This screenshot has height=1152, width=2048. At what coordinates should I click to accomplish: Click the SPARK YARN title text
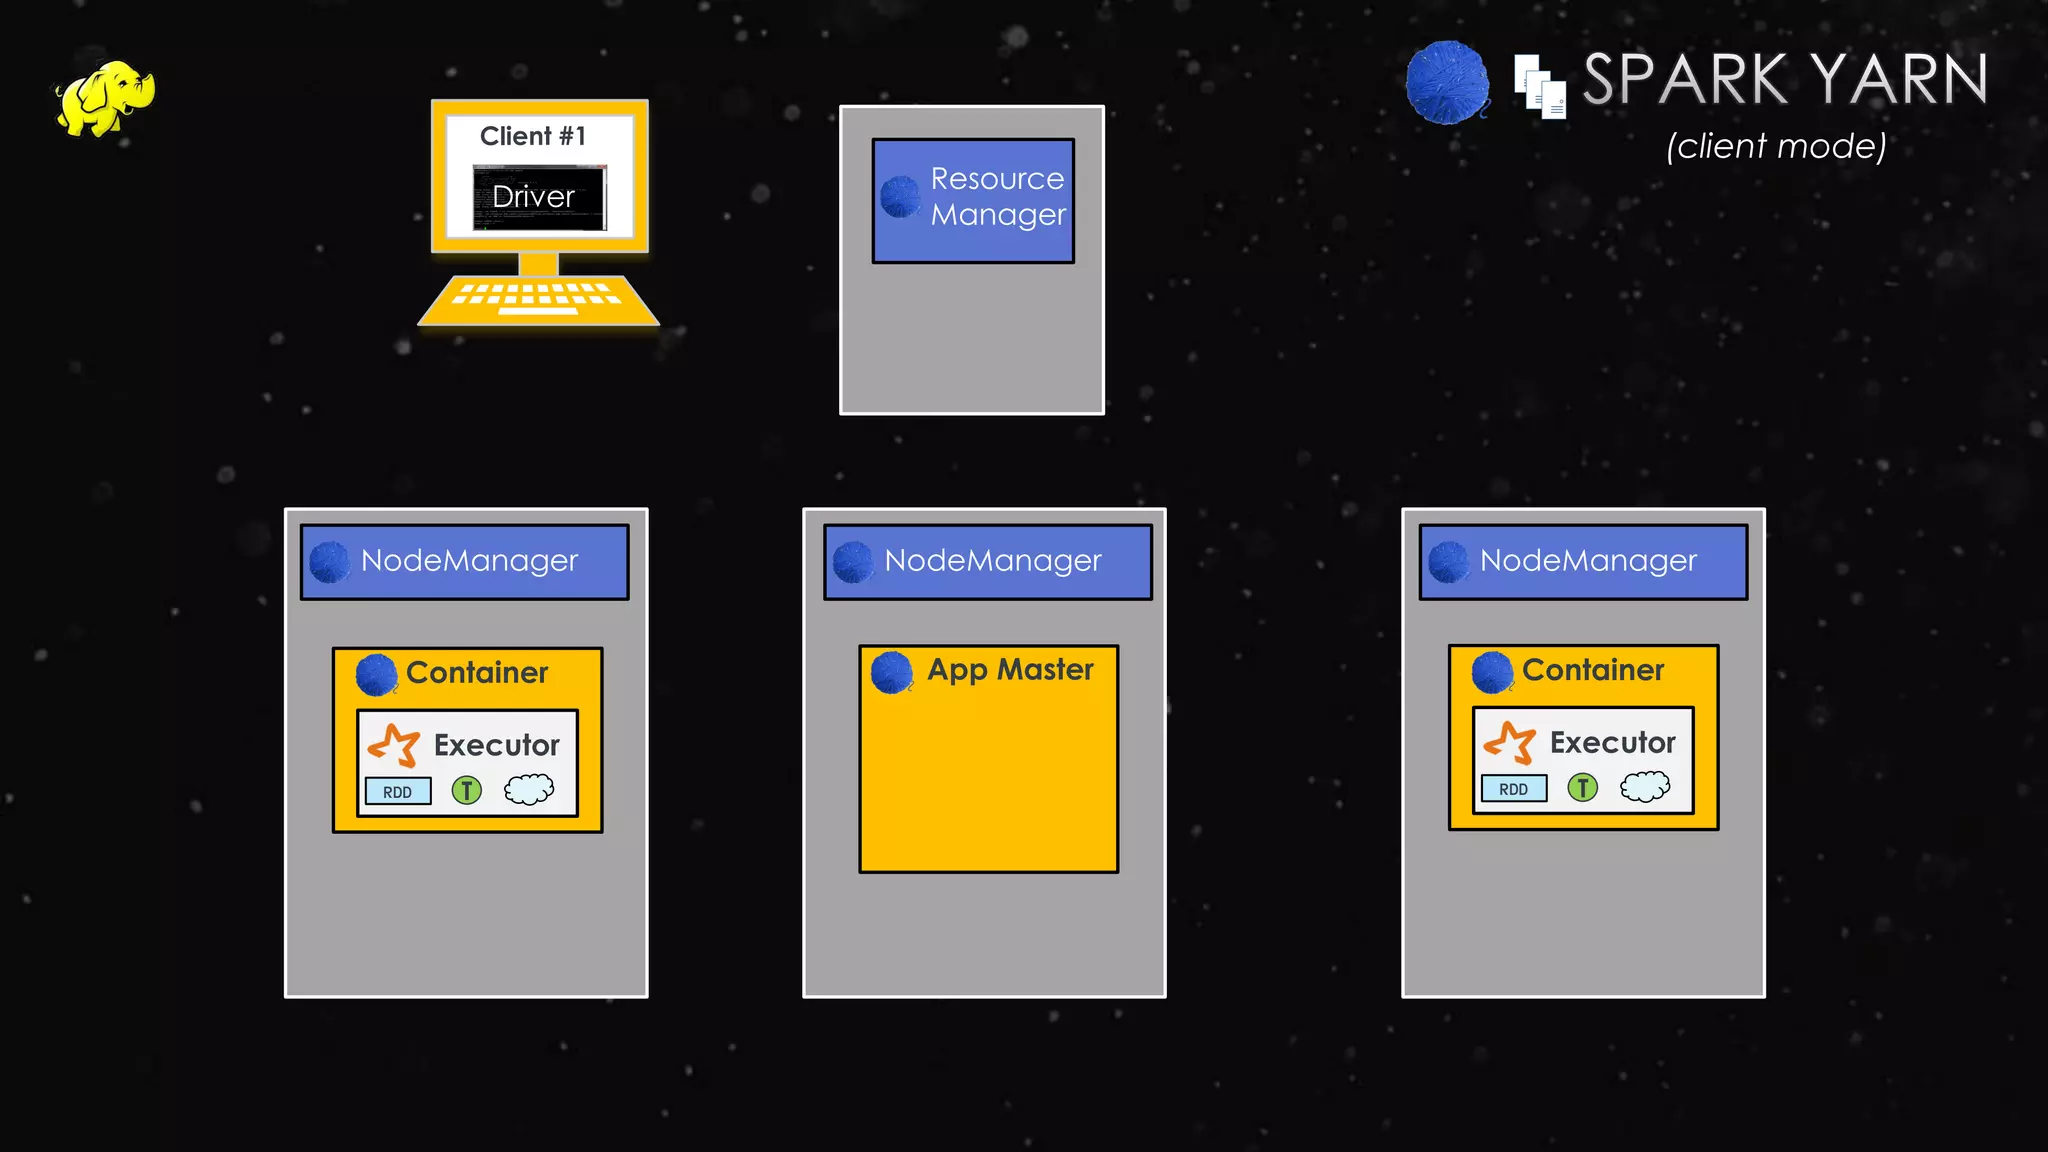click(1785, 80)
